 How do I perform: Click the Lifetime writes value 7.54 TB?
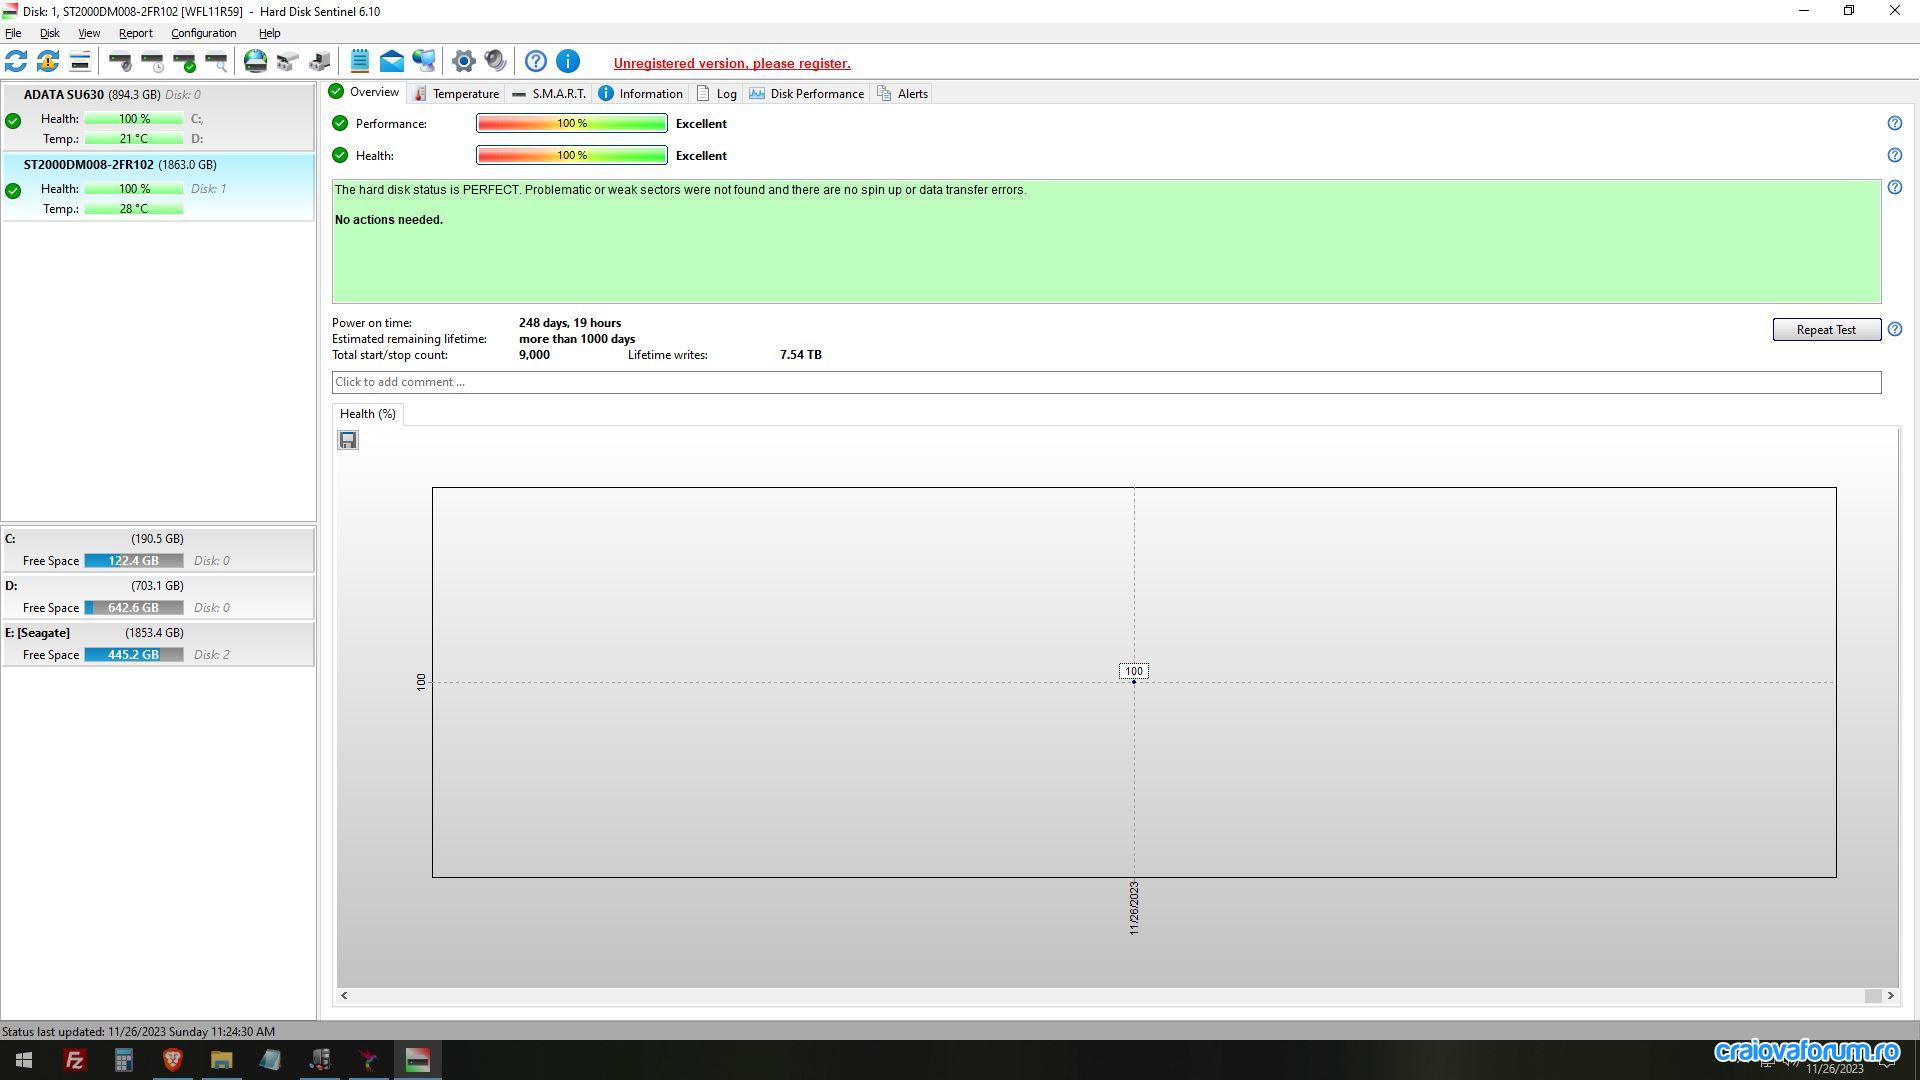pyautogui.click(x=801, y=355)
